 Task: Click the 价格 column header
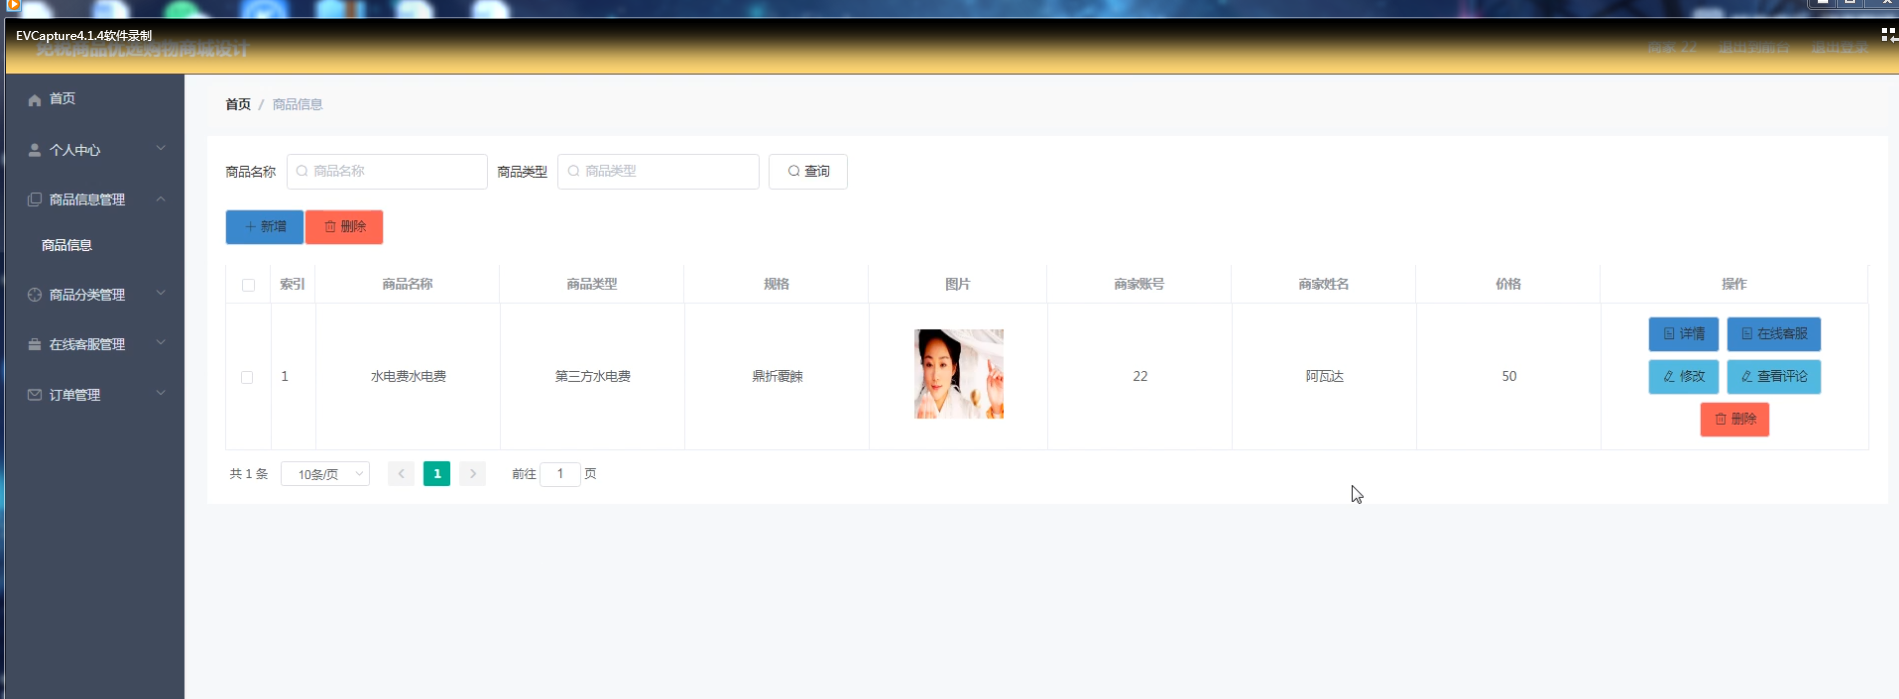[x=1508, y=285]
